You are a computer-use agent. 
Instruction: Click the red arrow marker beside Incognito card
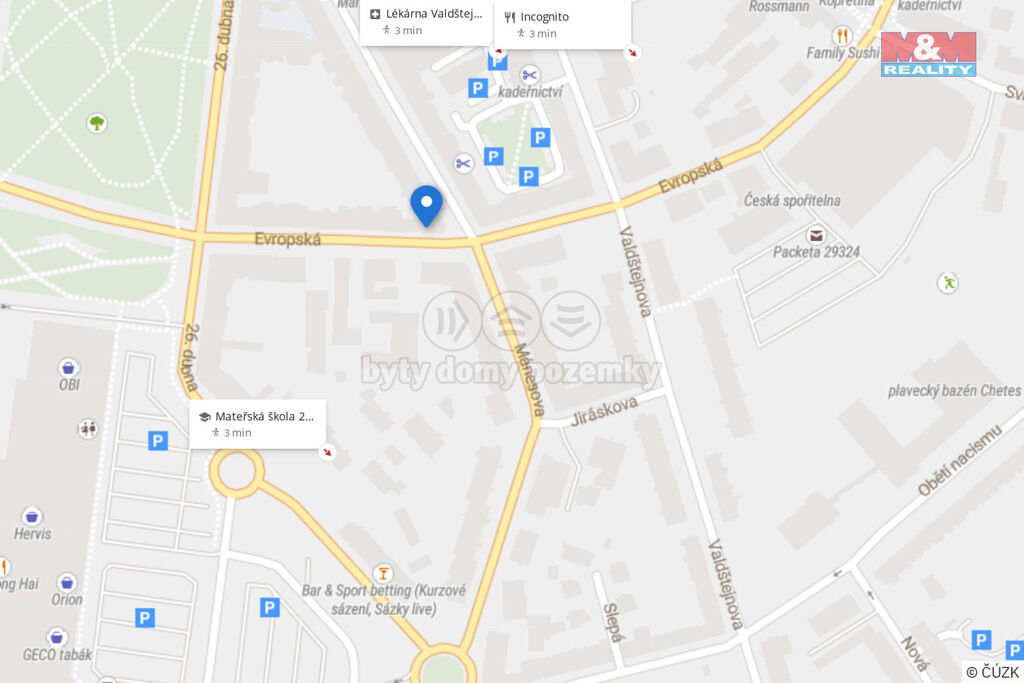[632, 52]
